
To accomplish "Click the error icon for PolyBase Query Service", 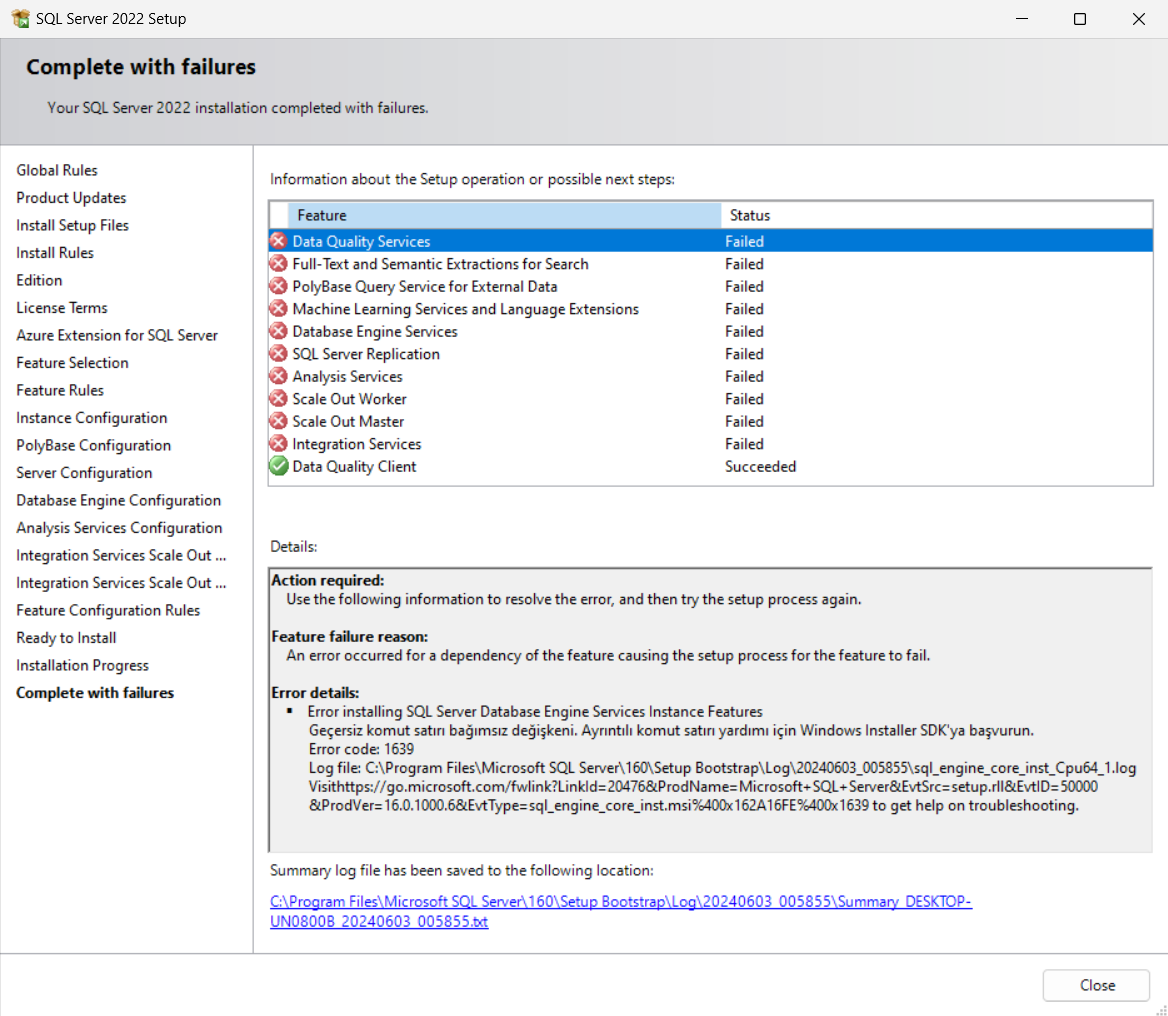I will point(279,286).
